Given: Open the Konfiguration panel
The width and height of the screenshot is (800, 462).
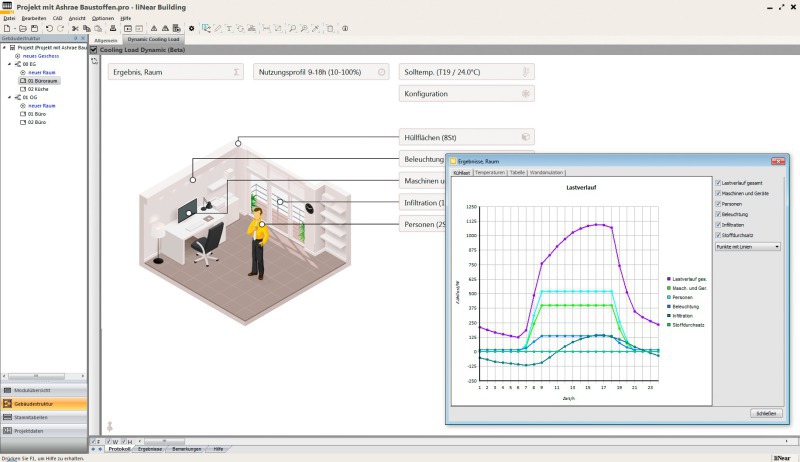Looking at the screenshot, I should [x=466, y=94].
